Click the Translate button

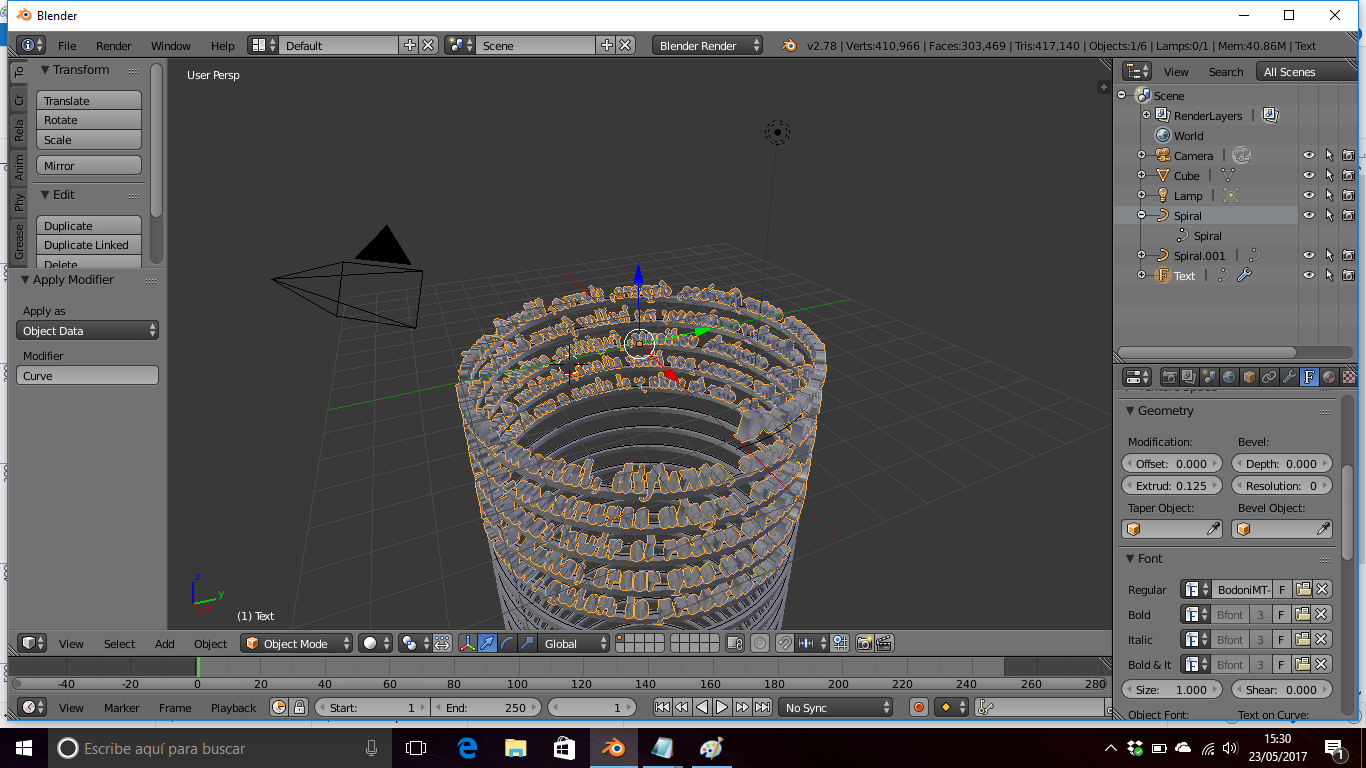(x=89, y=101)
